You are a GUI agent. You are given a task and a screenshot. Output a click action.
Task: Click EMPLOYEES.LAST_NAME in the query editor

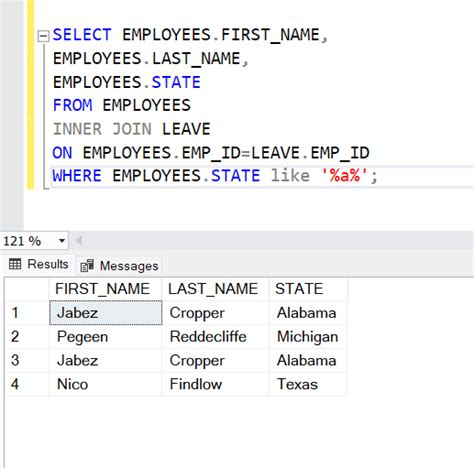(x=147, y=59)
